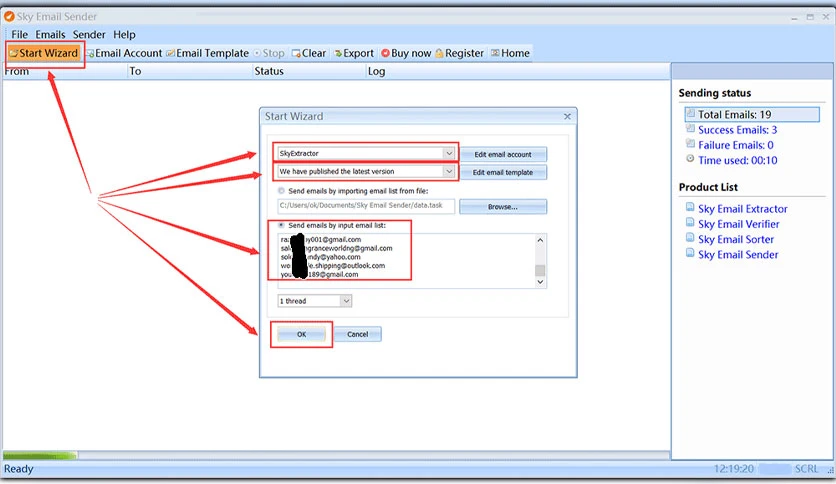Viewport: 836px width, 484px height.
Task: Click the Clear toolbar button
Action: pyautogui.click(x=309, y=53)
